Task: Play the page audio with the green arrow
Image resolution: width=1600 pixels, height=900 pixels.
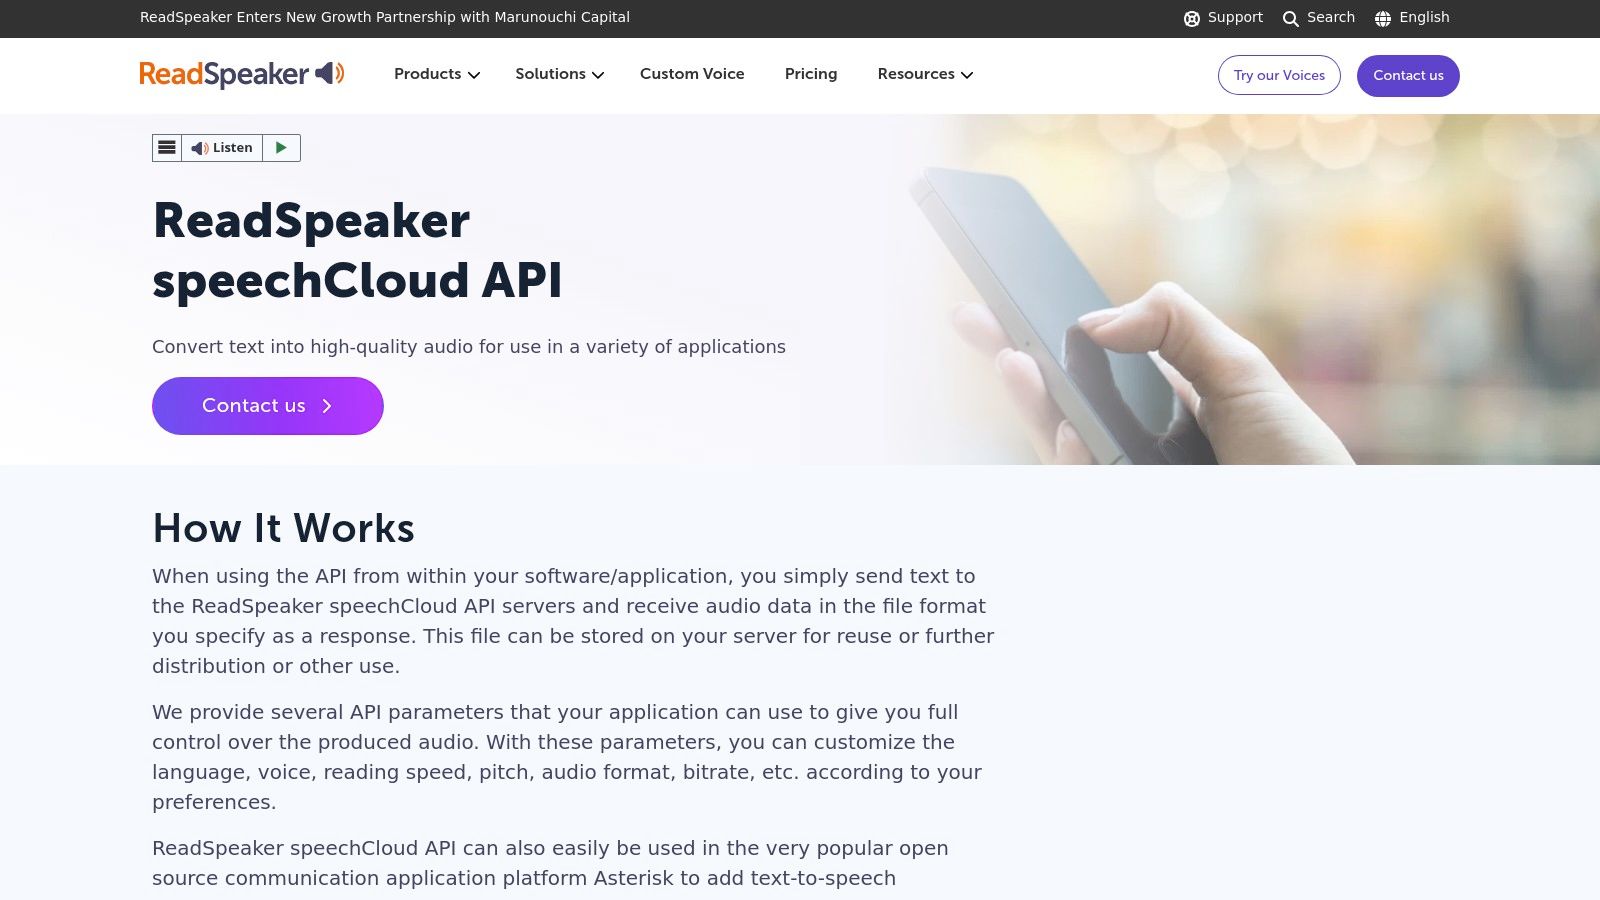Action: [x=281, y=148]
